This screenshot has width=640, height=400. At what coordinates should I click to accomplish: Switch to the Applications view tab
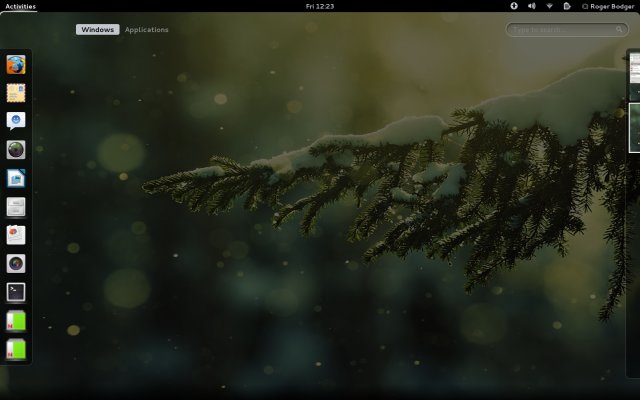(x=147, y=29)
